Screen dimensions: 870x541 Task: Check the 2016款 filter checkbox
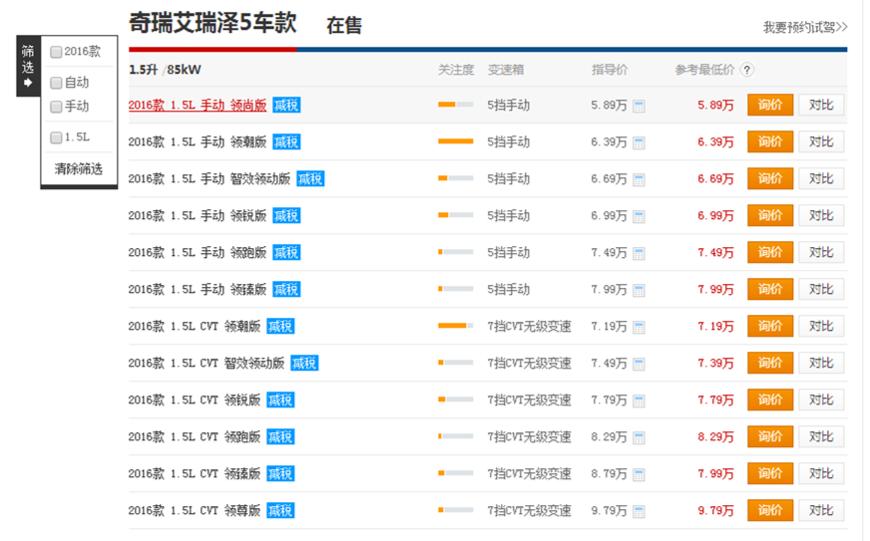click(56, 52)
